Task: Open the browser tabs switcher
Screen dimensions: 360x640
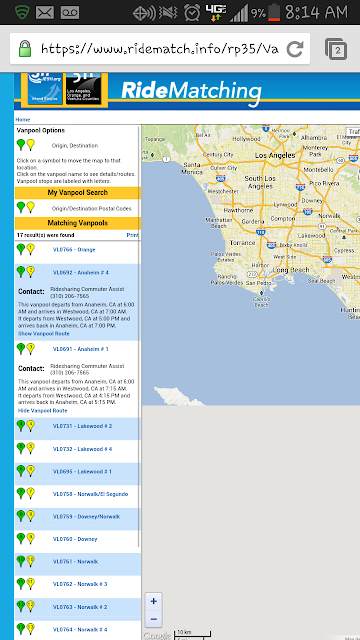Action: click(x=336, y=49)
